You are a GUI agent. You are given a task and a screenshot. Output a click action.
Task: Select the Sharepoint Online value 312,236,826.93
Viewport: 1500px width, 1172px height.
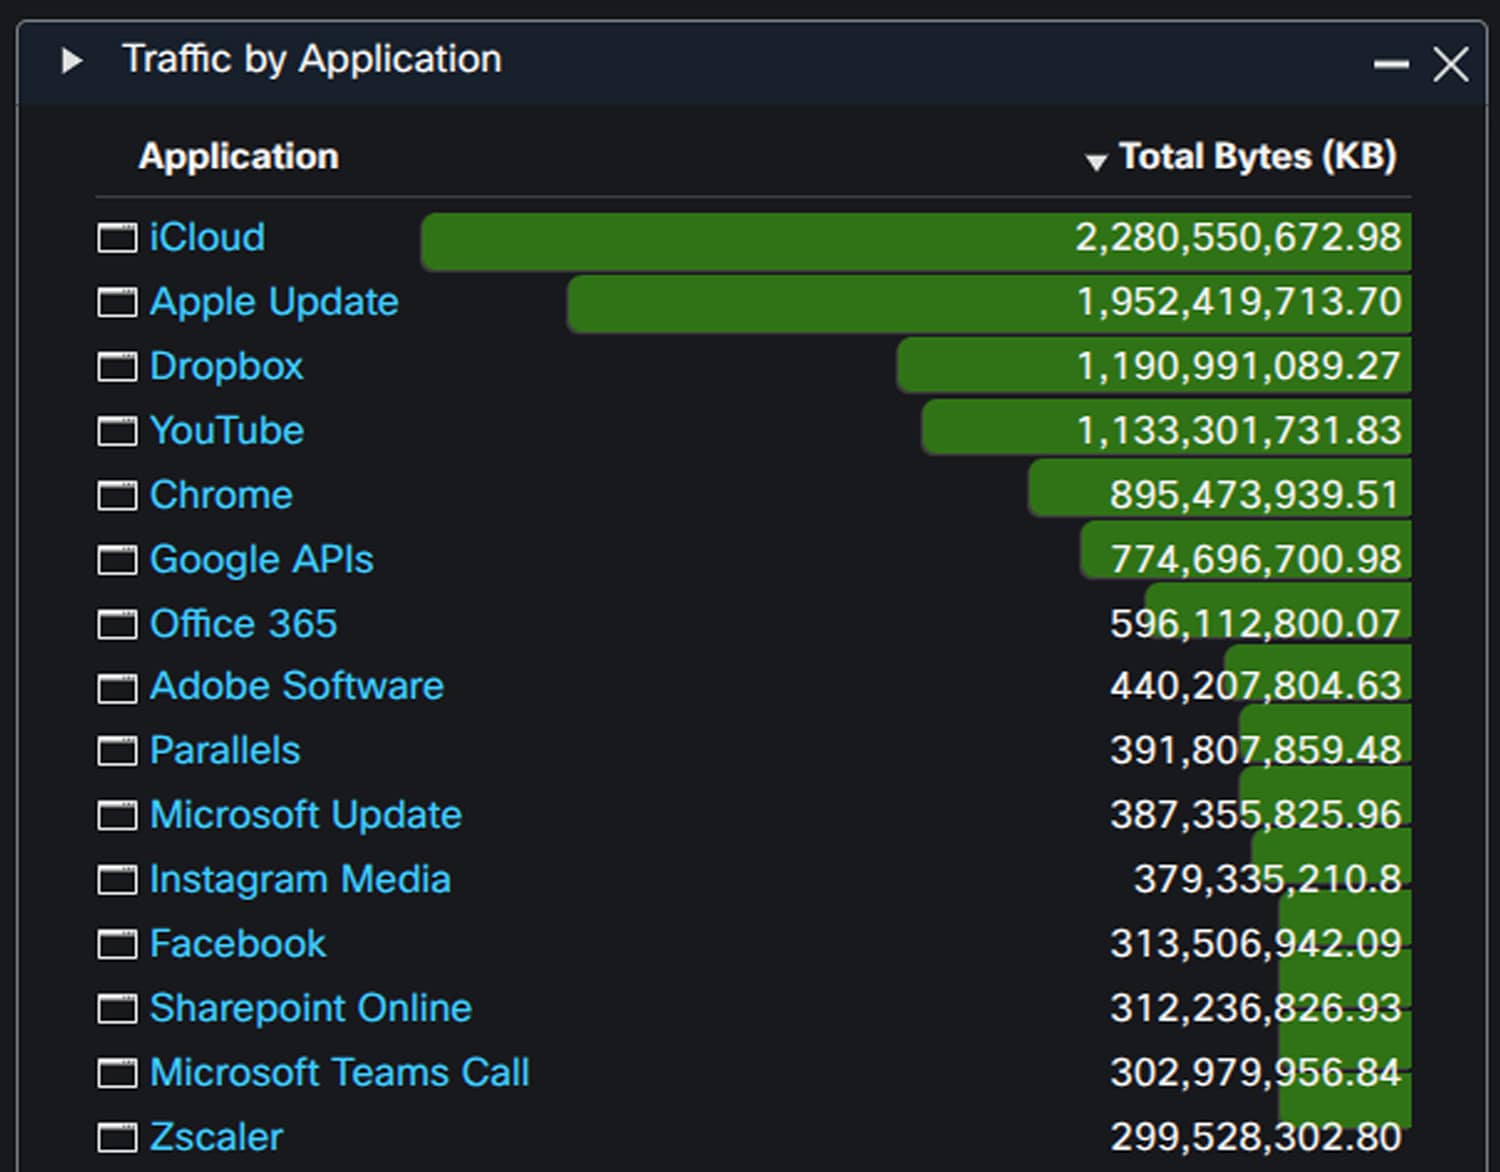click(x=1256, y=1008)
